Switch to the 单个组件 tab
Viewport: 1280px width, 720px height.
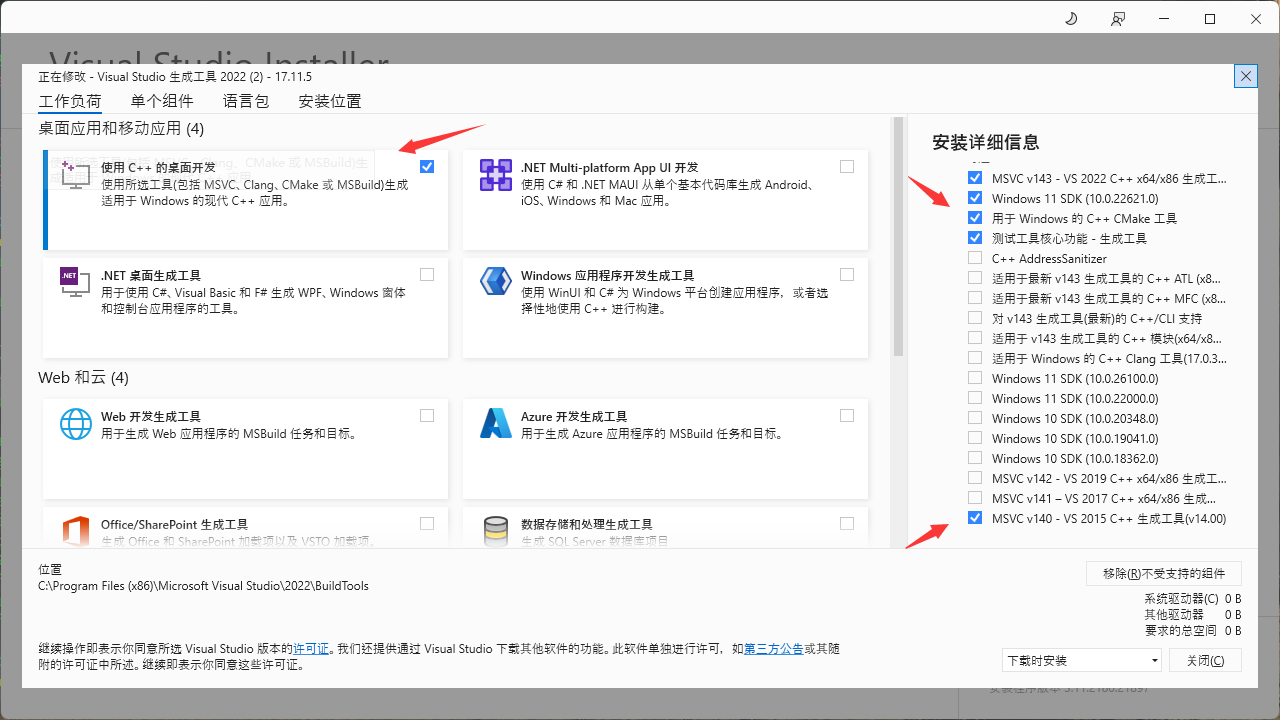click(x=162, y=101)
